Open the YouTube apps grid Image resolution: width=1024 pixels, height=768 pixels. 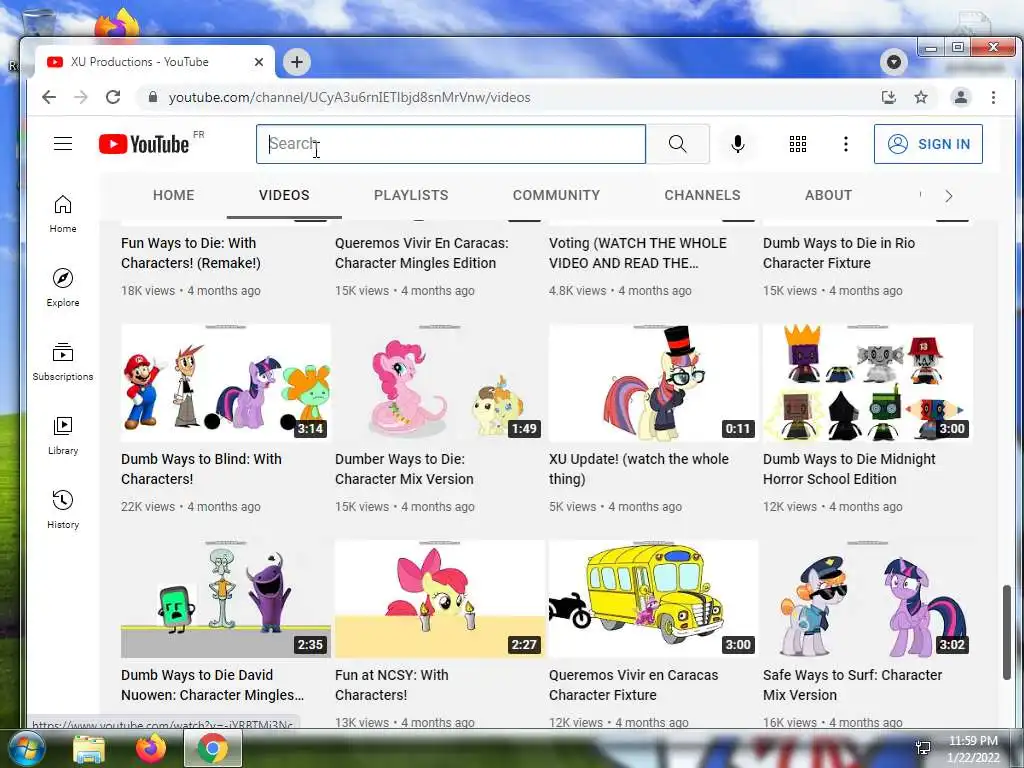pyautogui.click(x=797, y=144)
